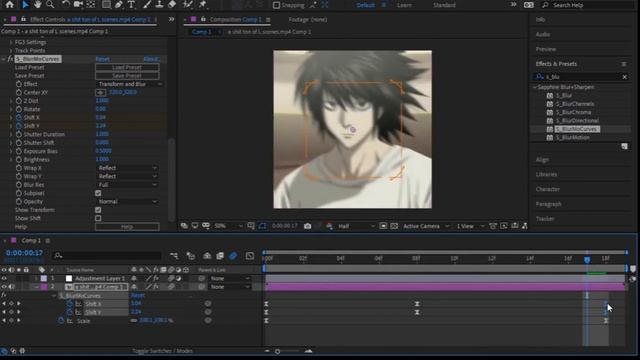Expand the Track Points group

coord(11,51)
